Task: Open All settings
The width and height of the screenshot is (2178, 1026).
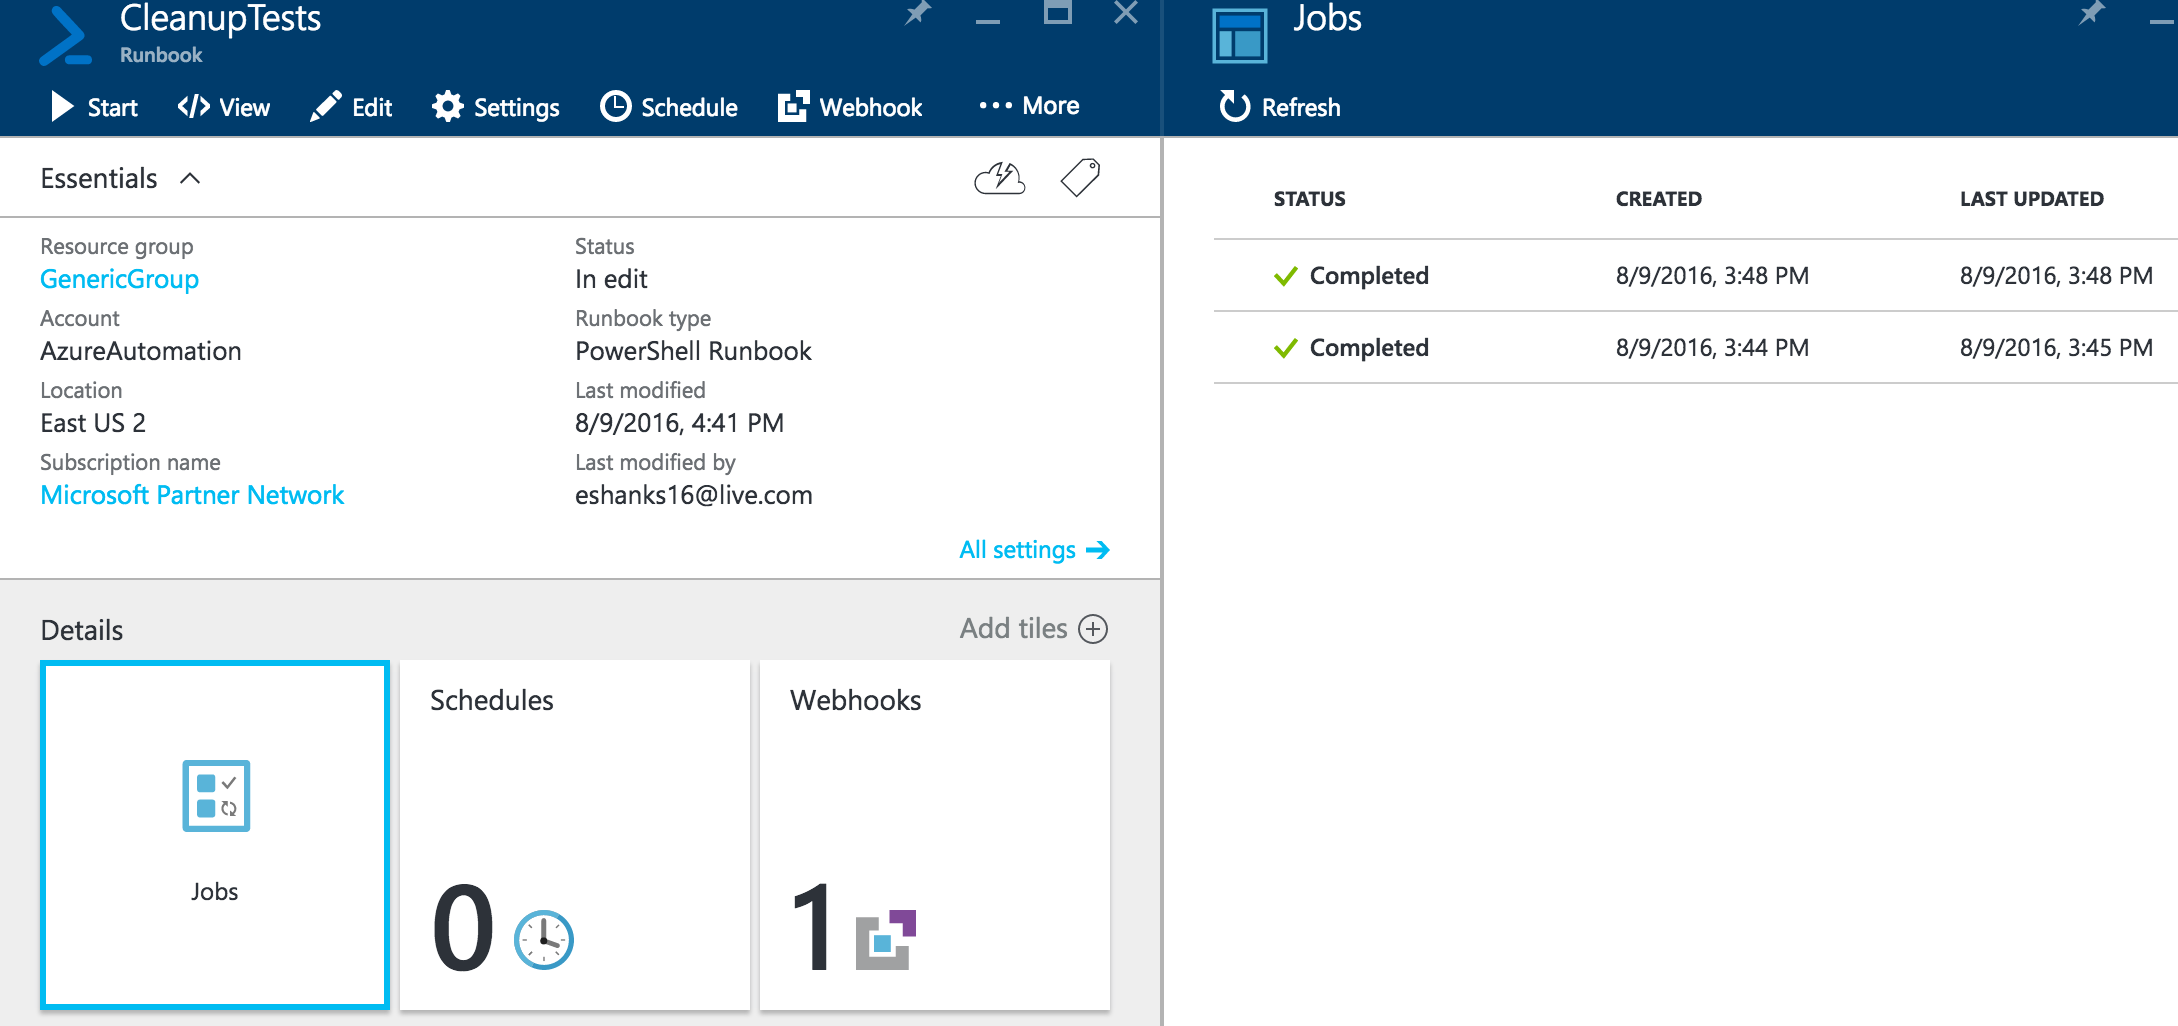Action: pyautogui.click(x=1033, y=549)
